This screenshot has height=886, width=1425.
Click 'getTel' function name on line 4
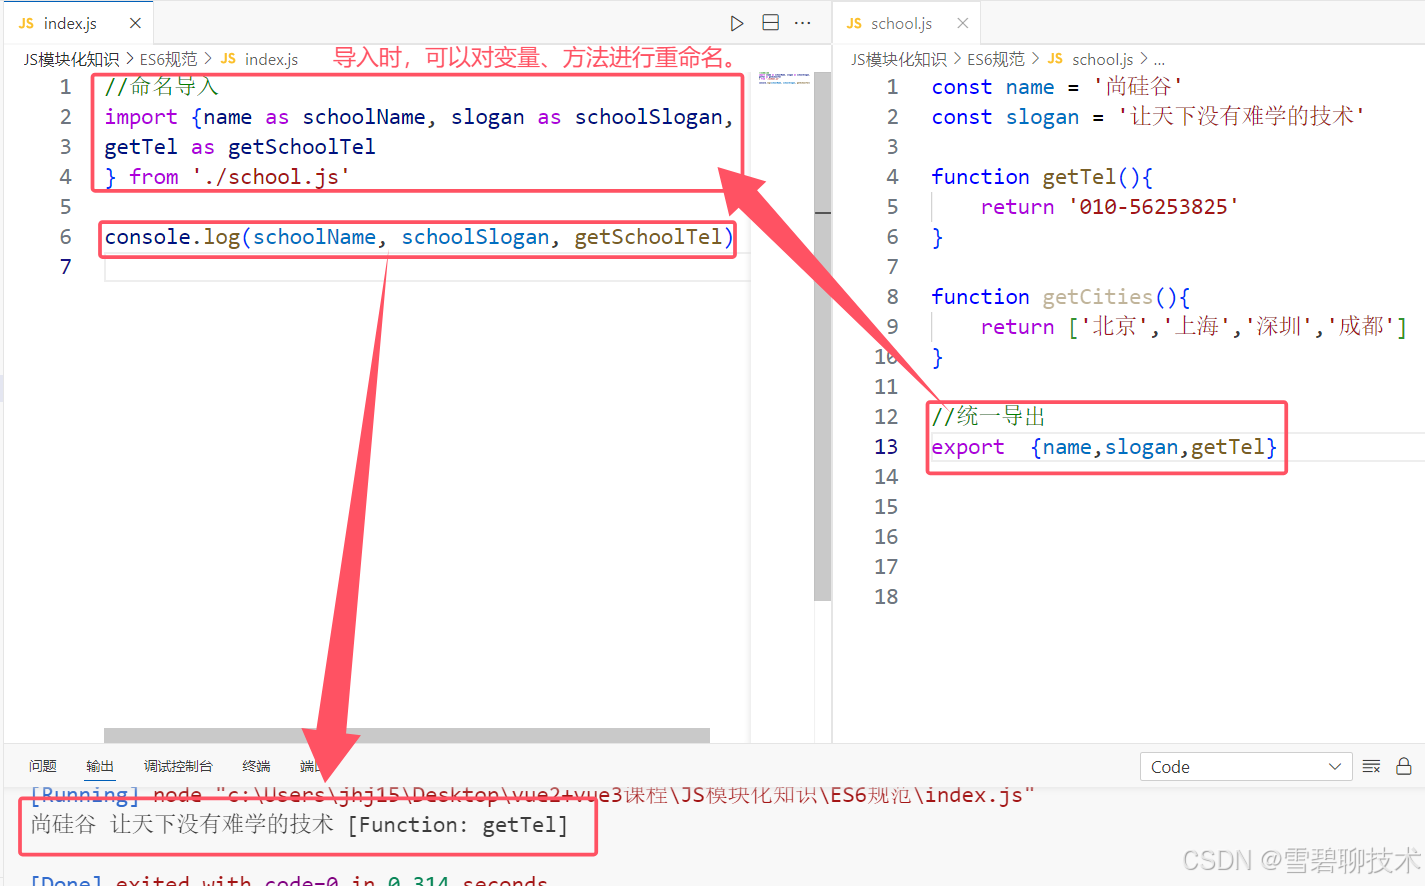pos(1079,177)
